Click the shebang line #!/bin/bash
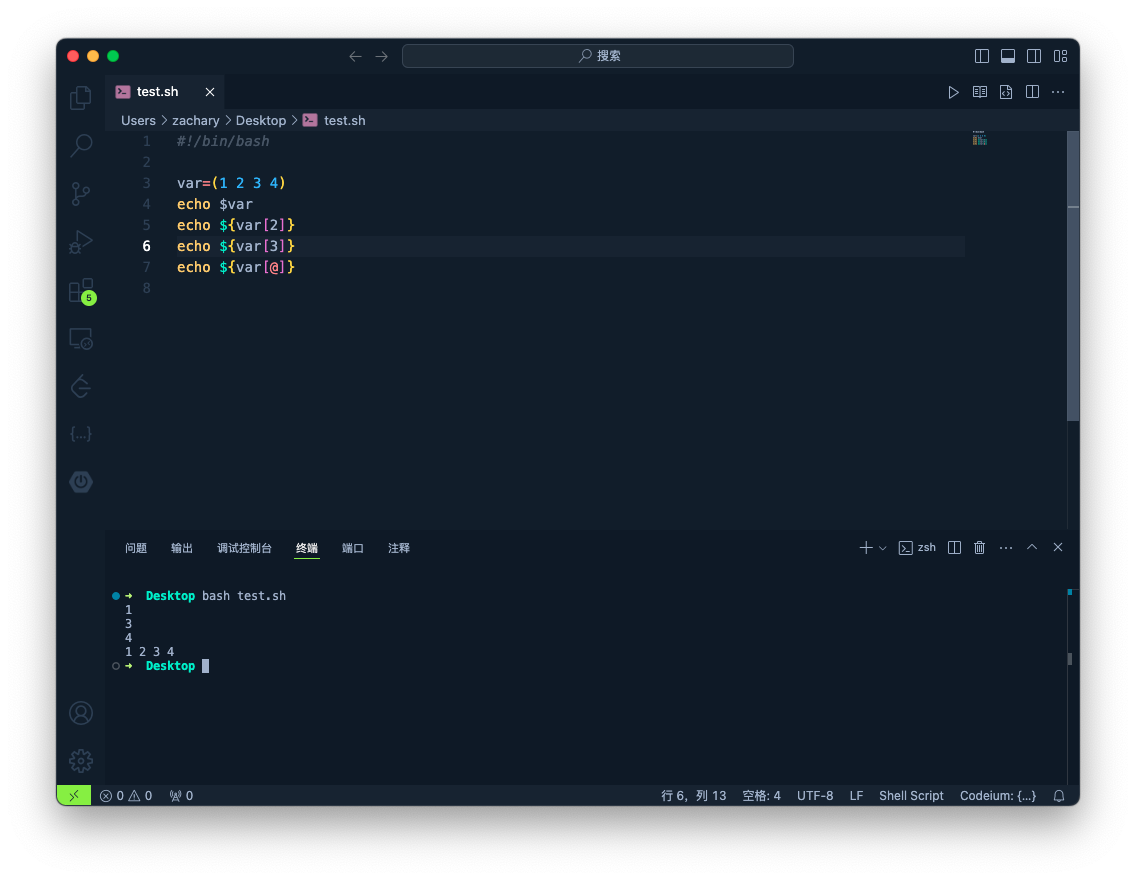1136x880 pixels. (x=223, y=141)
